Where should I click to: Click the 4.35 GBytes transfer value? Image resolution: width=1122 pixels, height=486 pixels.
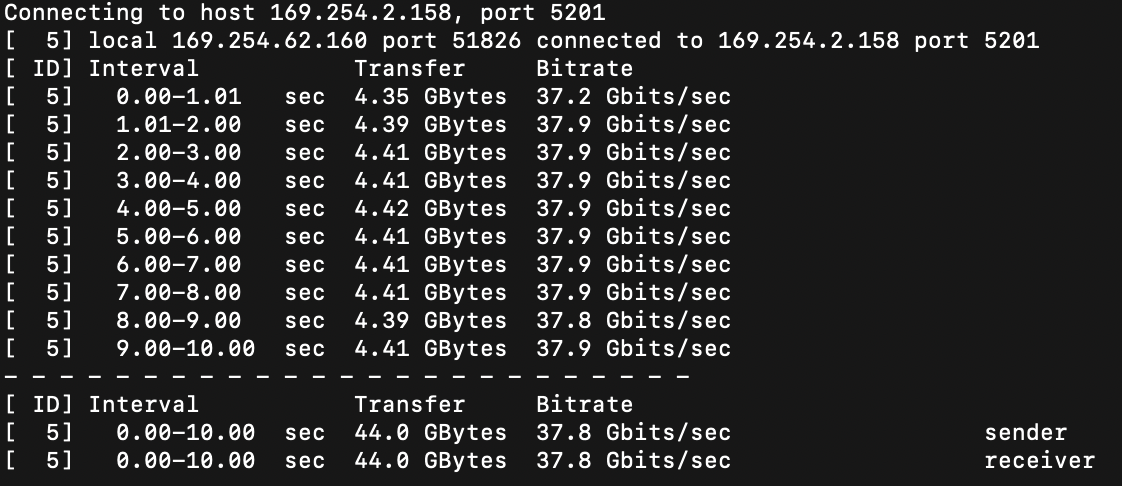point(430,97)
